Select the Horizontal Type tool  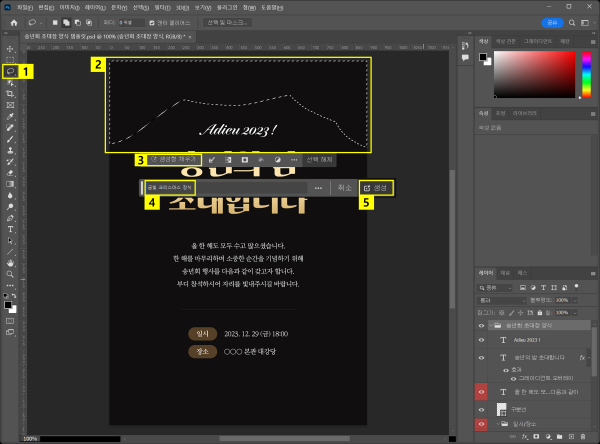click(11, 228)
